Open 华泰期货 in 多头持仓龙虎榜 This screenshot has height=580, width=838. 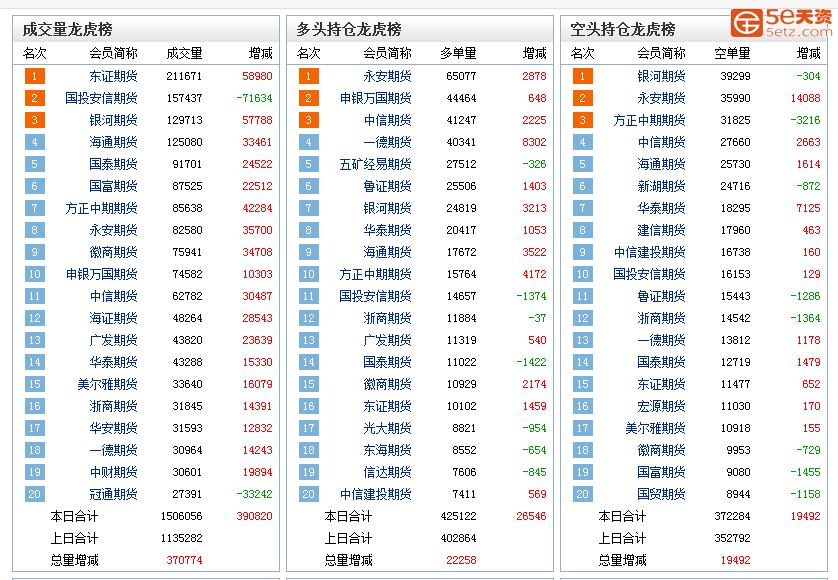click(387, 230)
